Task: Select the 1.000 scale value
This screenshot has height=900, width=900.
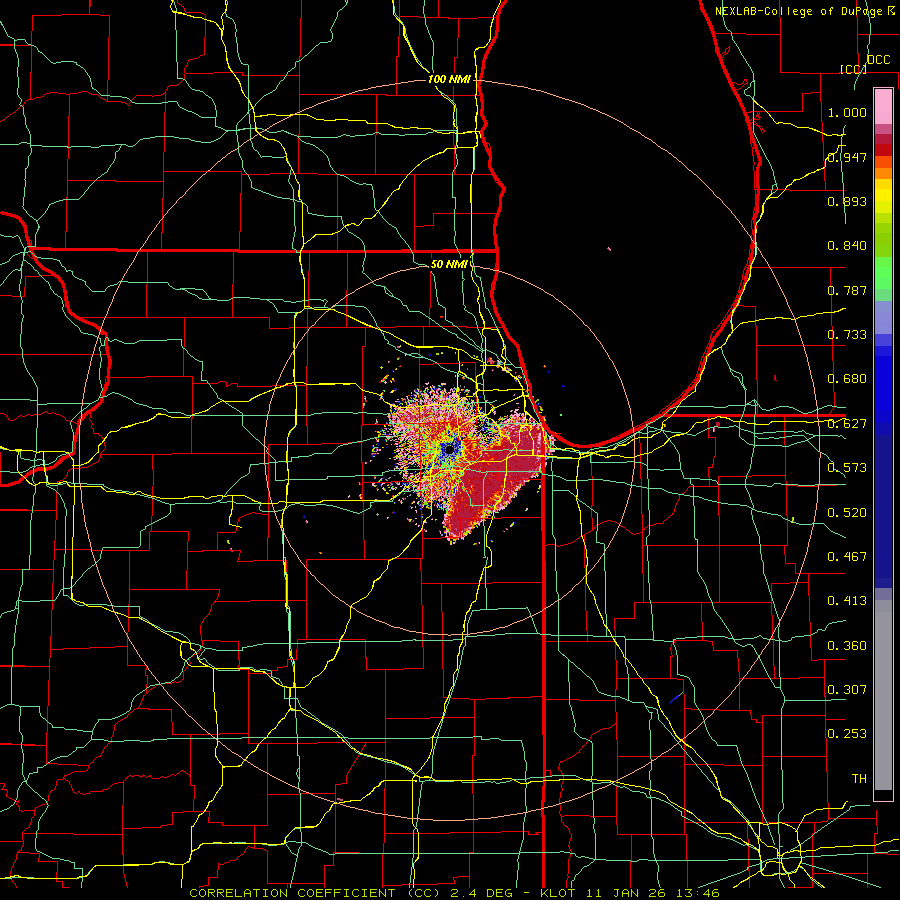Action: [x=847, y=112]
